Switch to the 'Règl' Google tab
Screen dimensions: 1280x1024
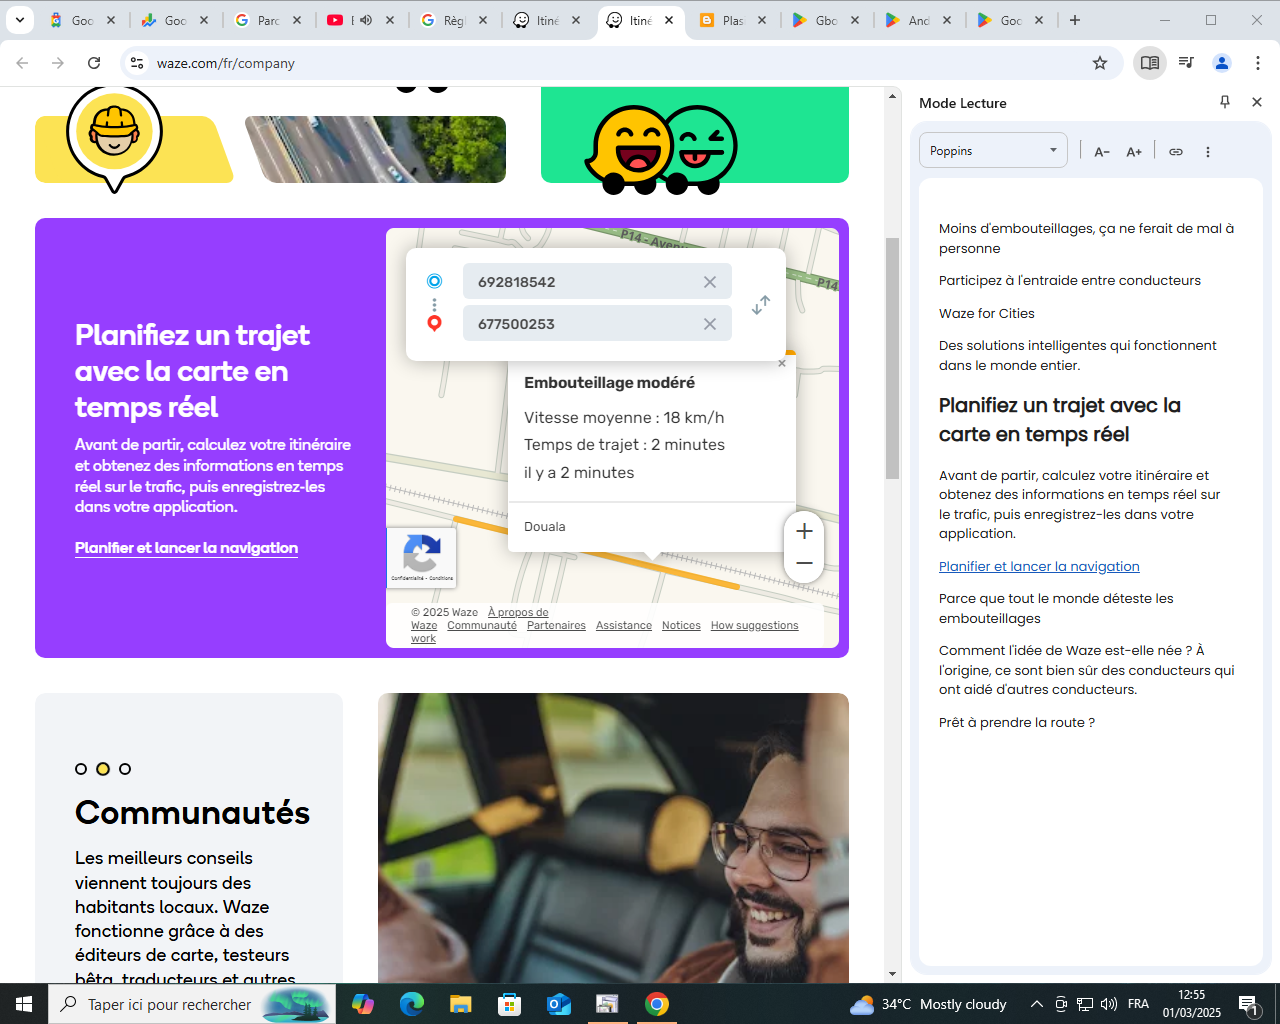click(x=453, y=20)
